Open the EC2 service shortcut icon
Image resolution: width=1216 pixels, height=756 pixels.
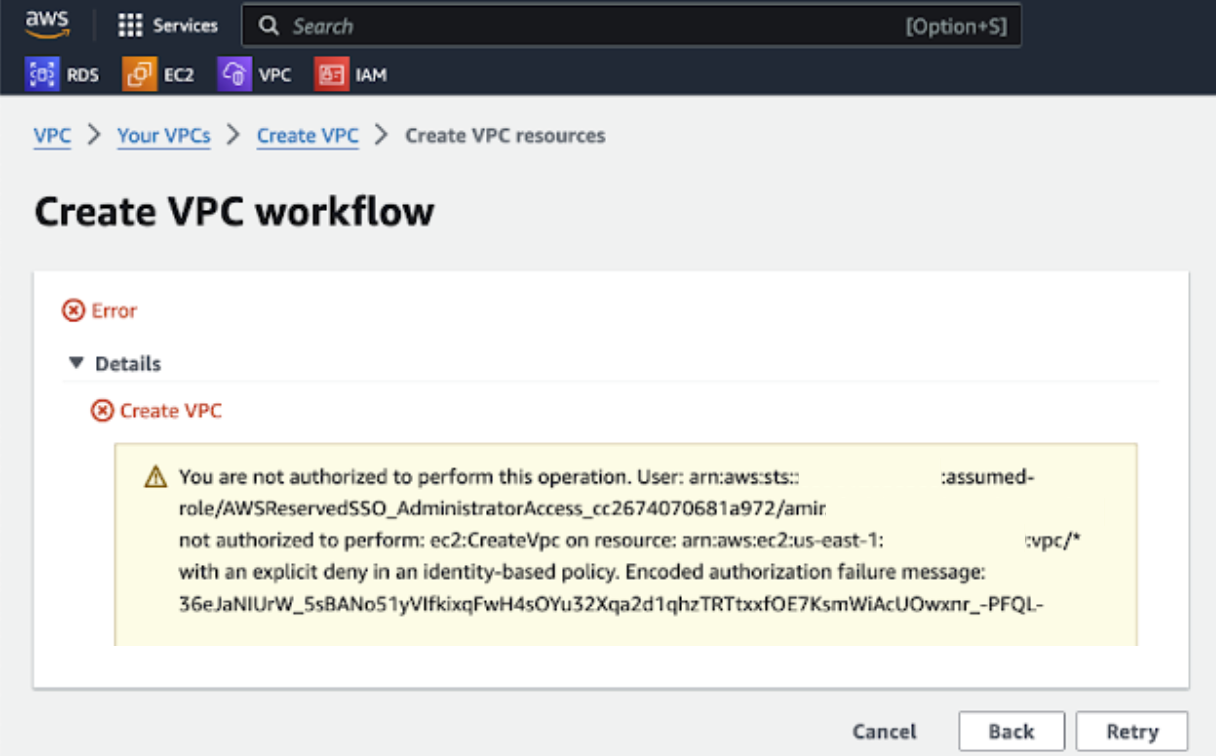(139, 74)
